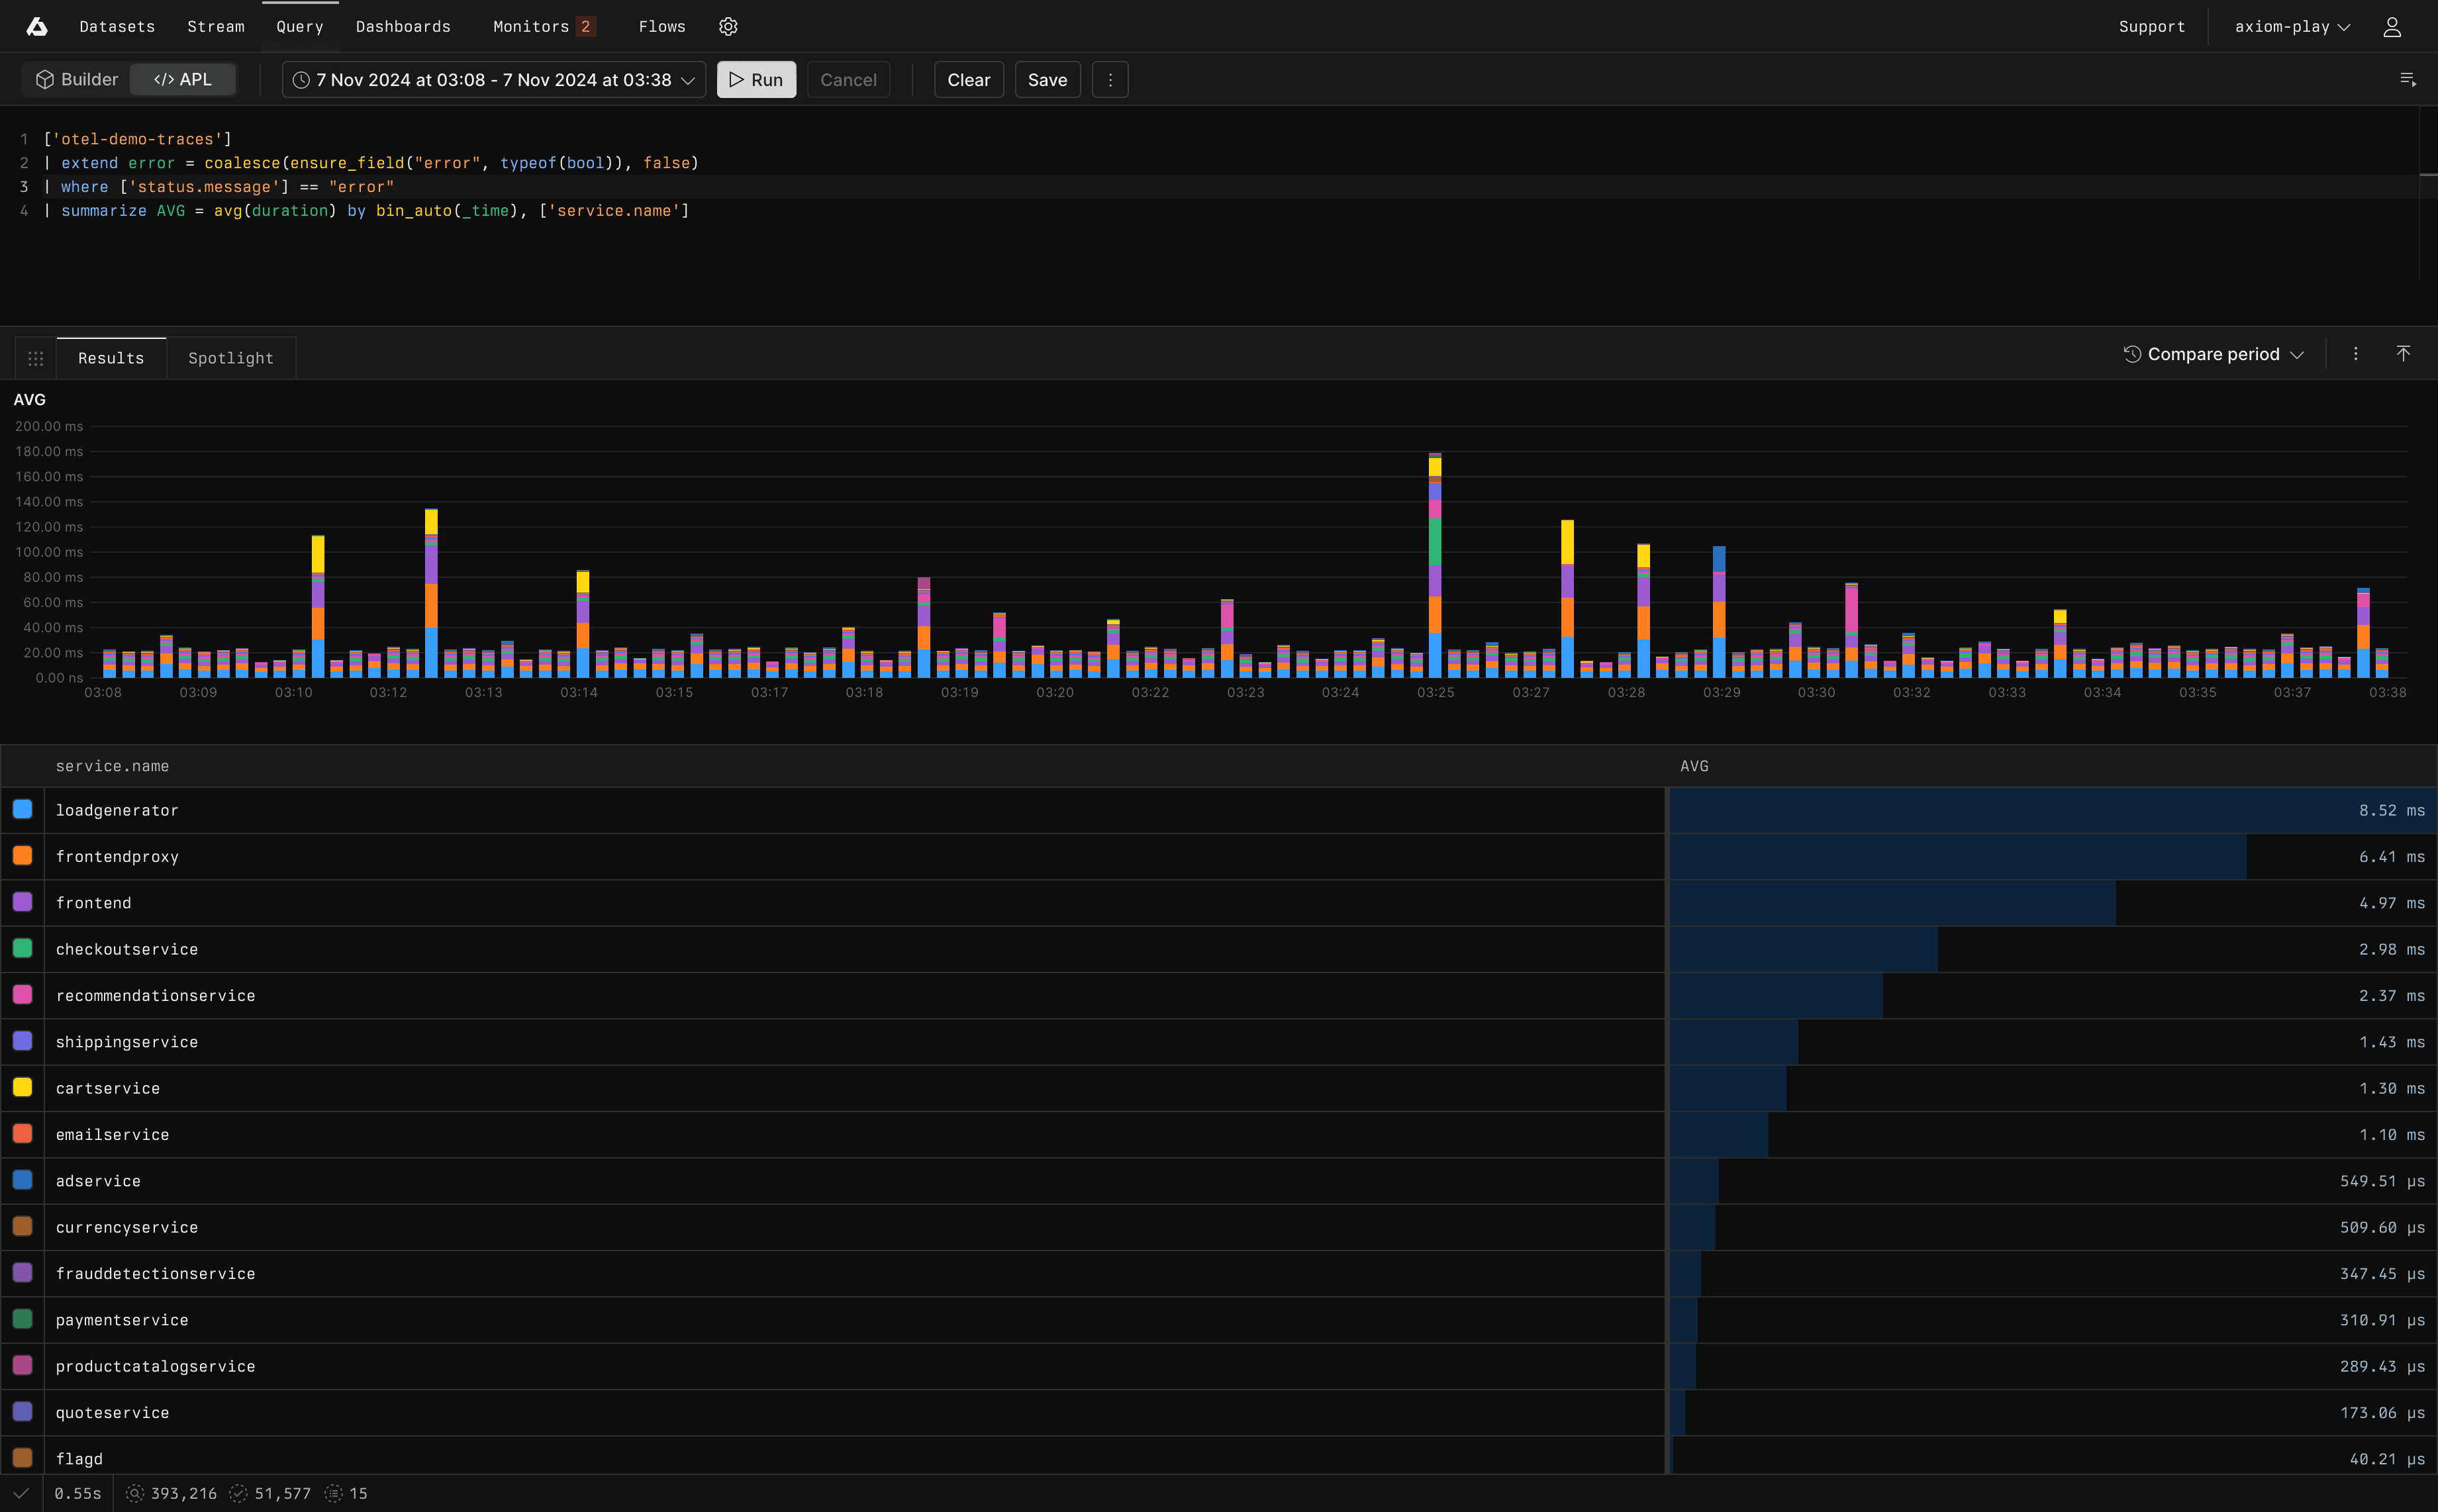Switch to Builder mode

(x=77, y=80)
